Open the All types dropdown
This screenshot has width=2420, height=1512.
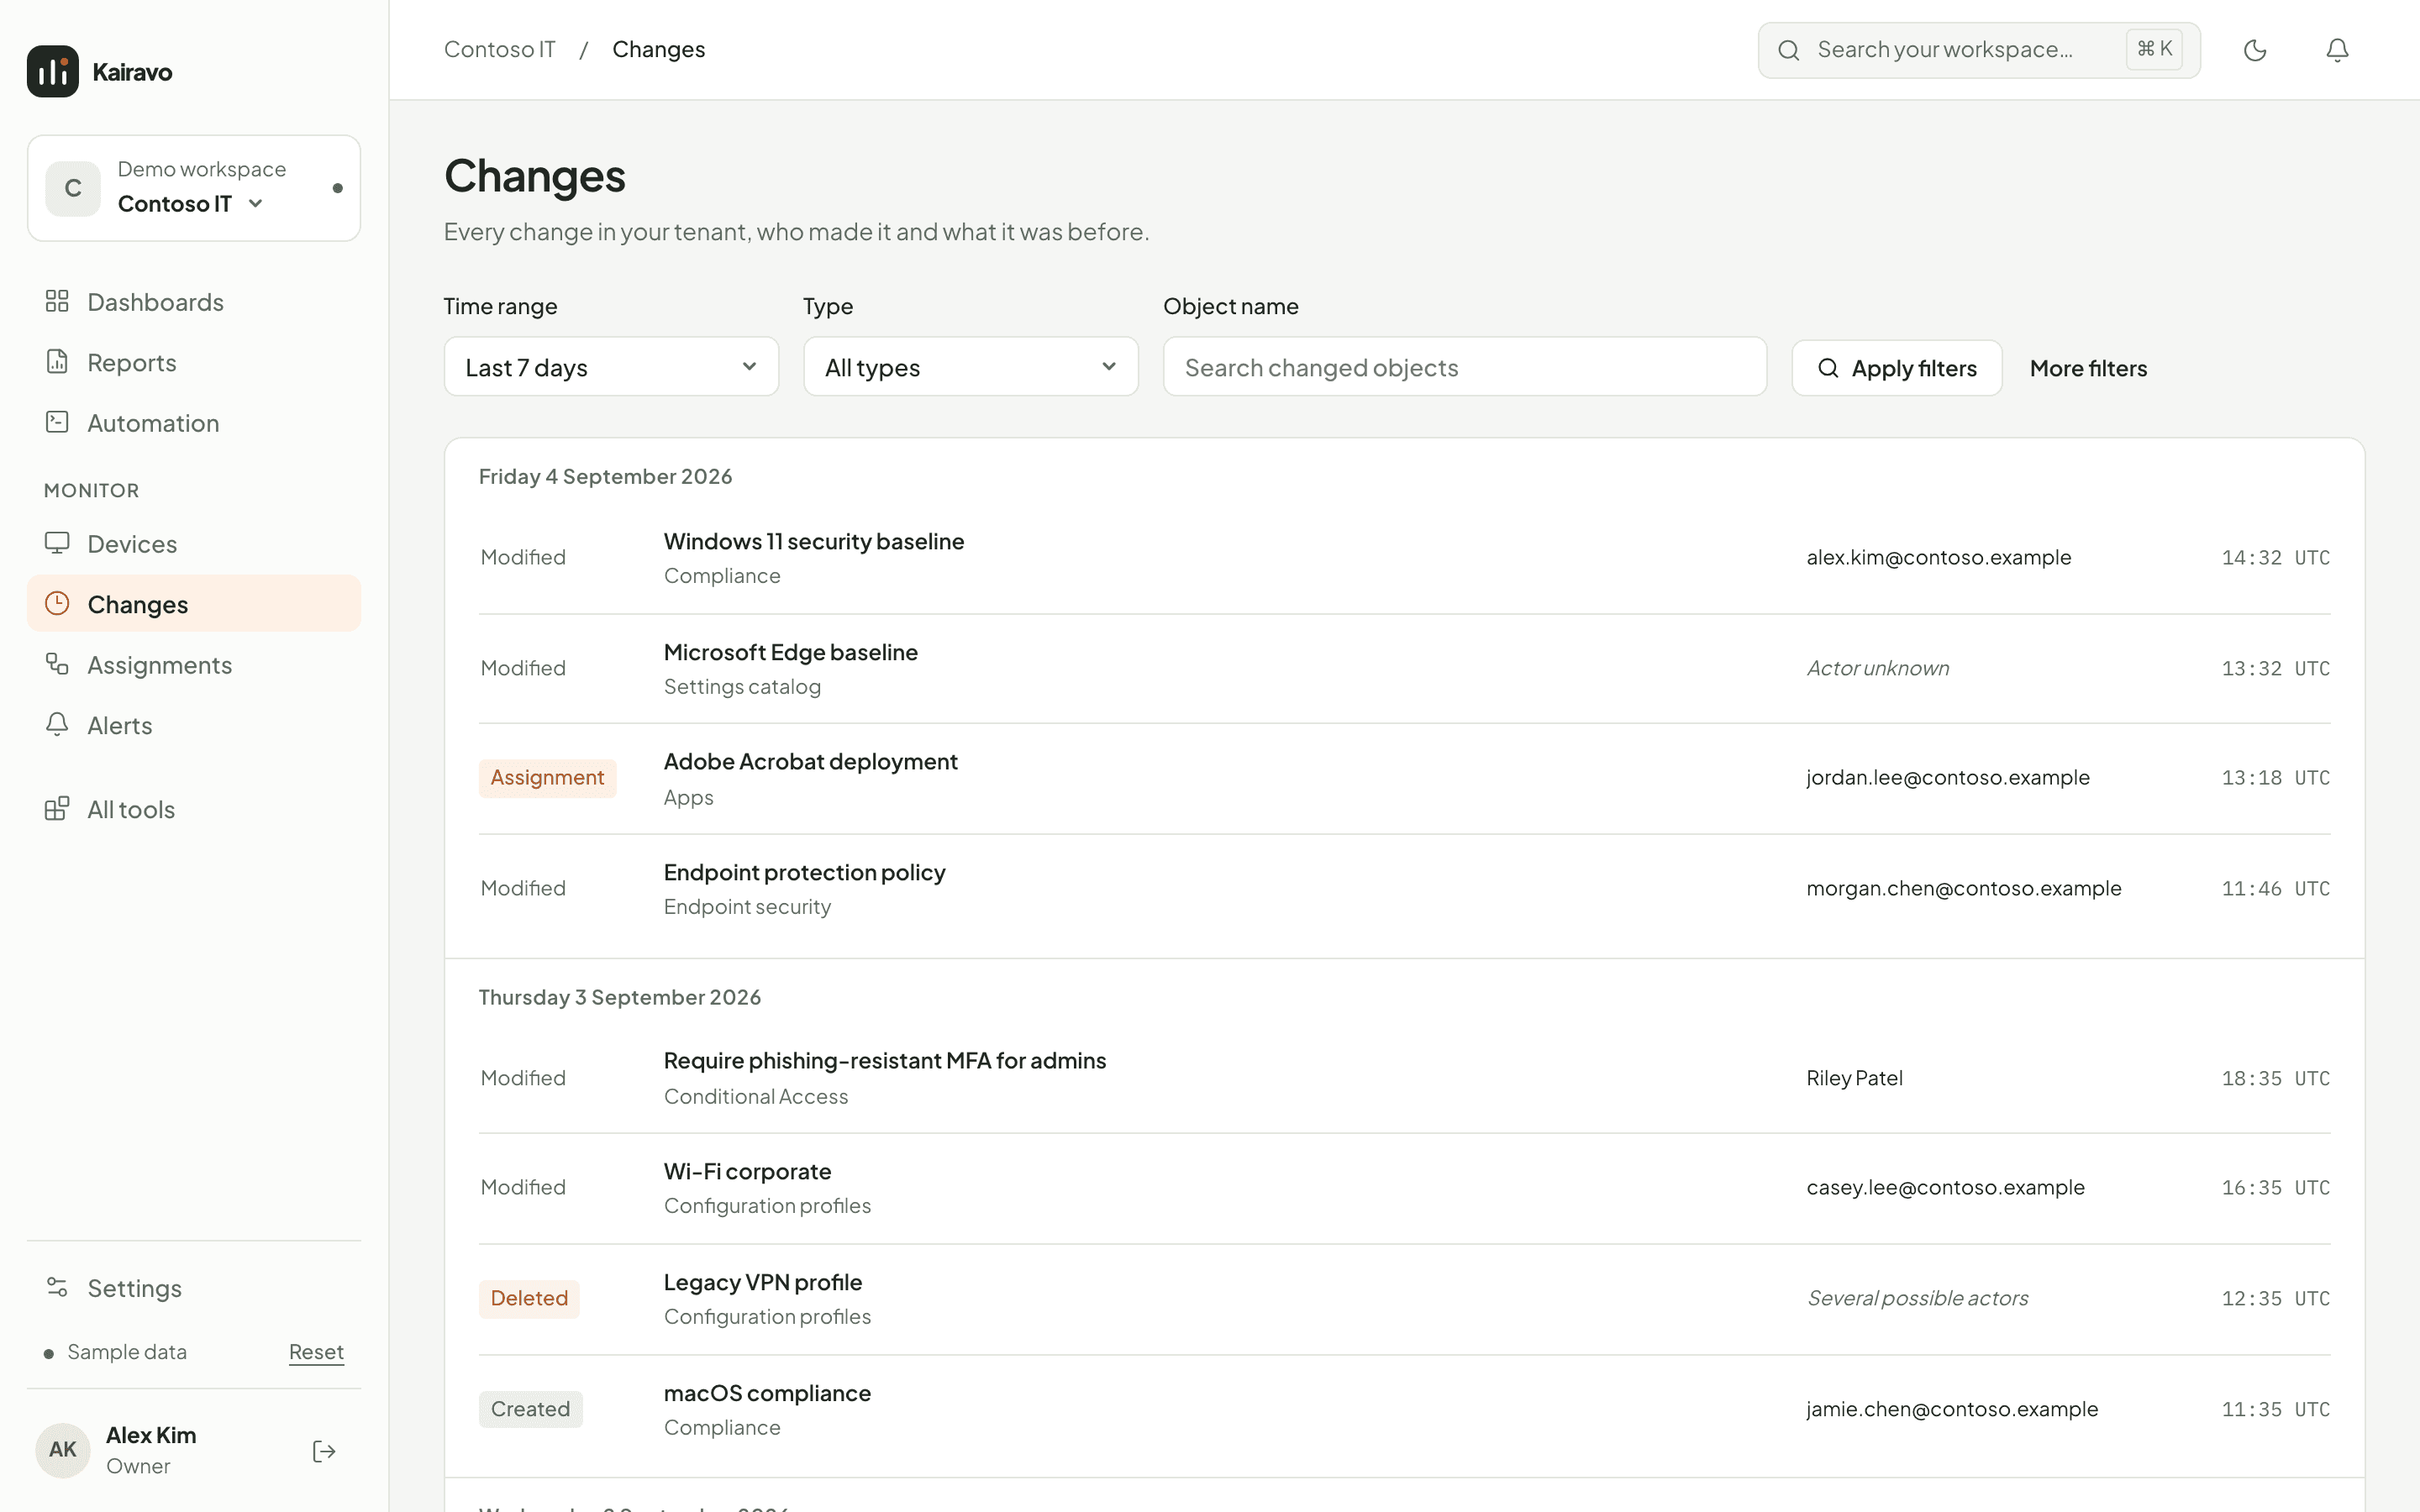pyautogui.click(x=971, y=367)
